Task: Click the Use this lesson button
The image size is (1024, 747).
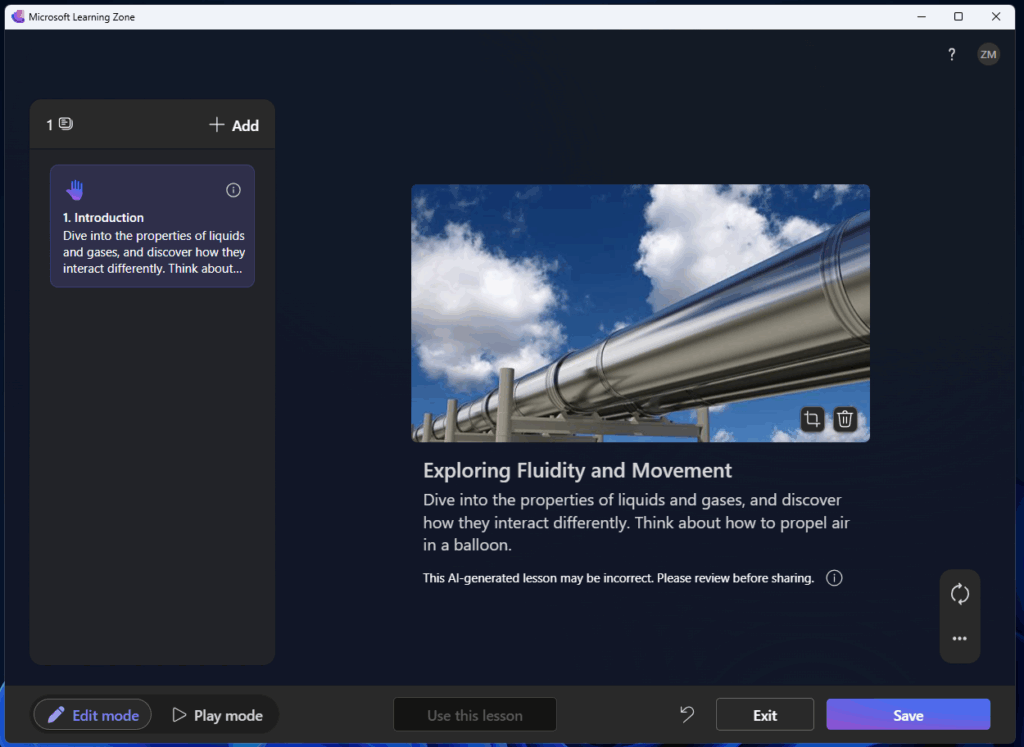Action: [475, 715]
